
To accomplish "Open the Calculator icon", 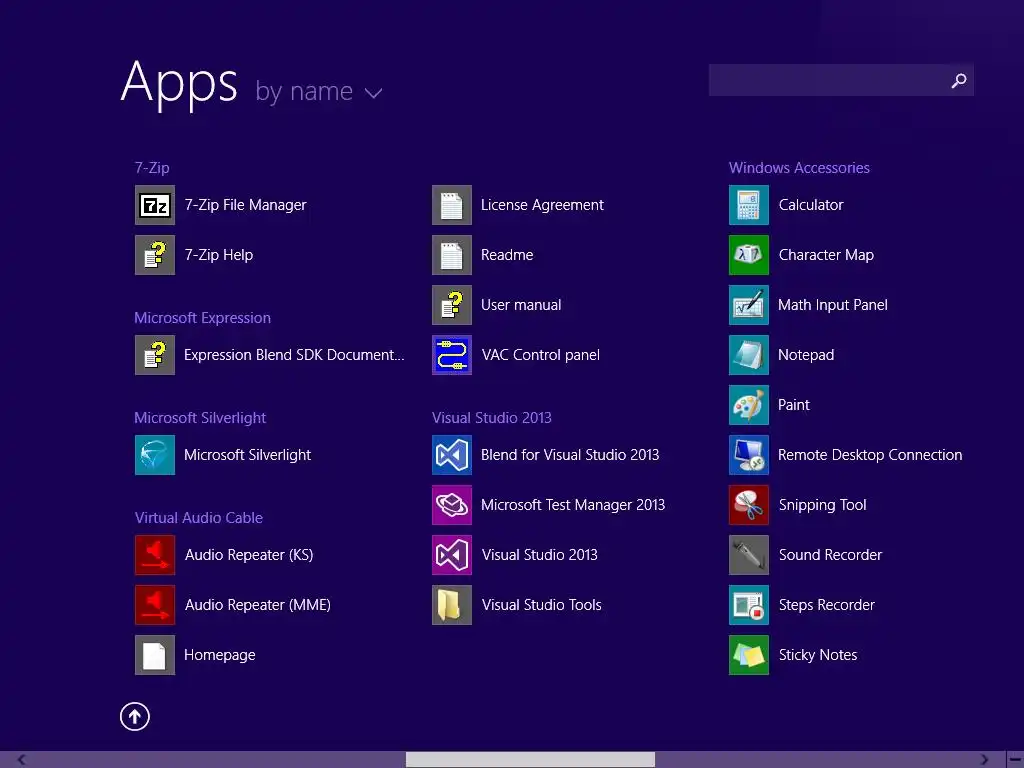I will click(749, 205).
